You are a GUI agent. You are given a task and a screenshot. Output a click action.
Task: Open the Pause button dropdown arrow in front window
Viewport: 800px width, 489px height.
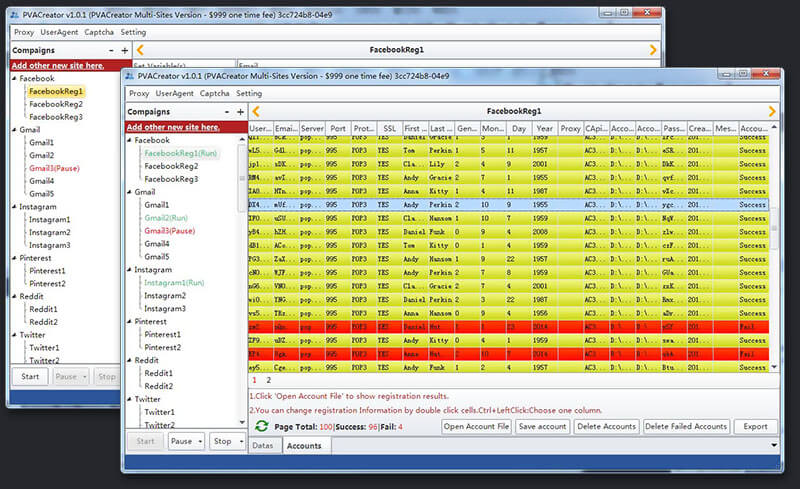[x=202, y=441]
